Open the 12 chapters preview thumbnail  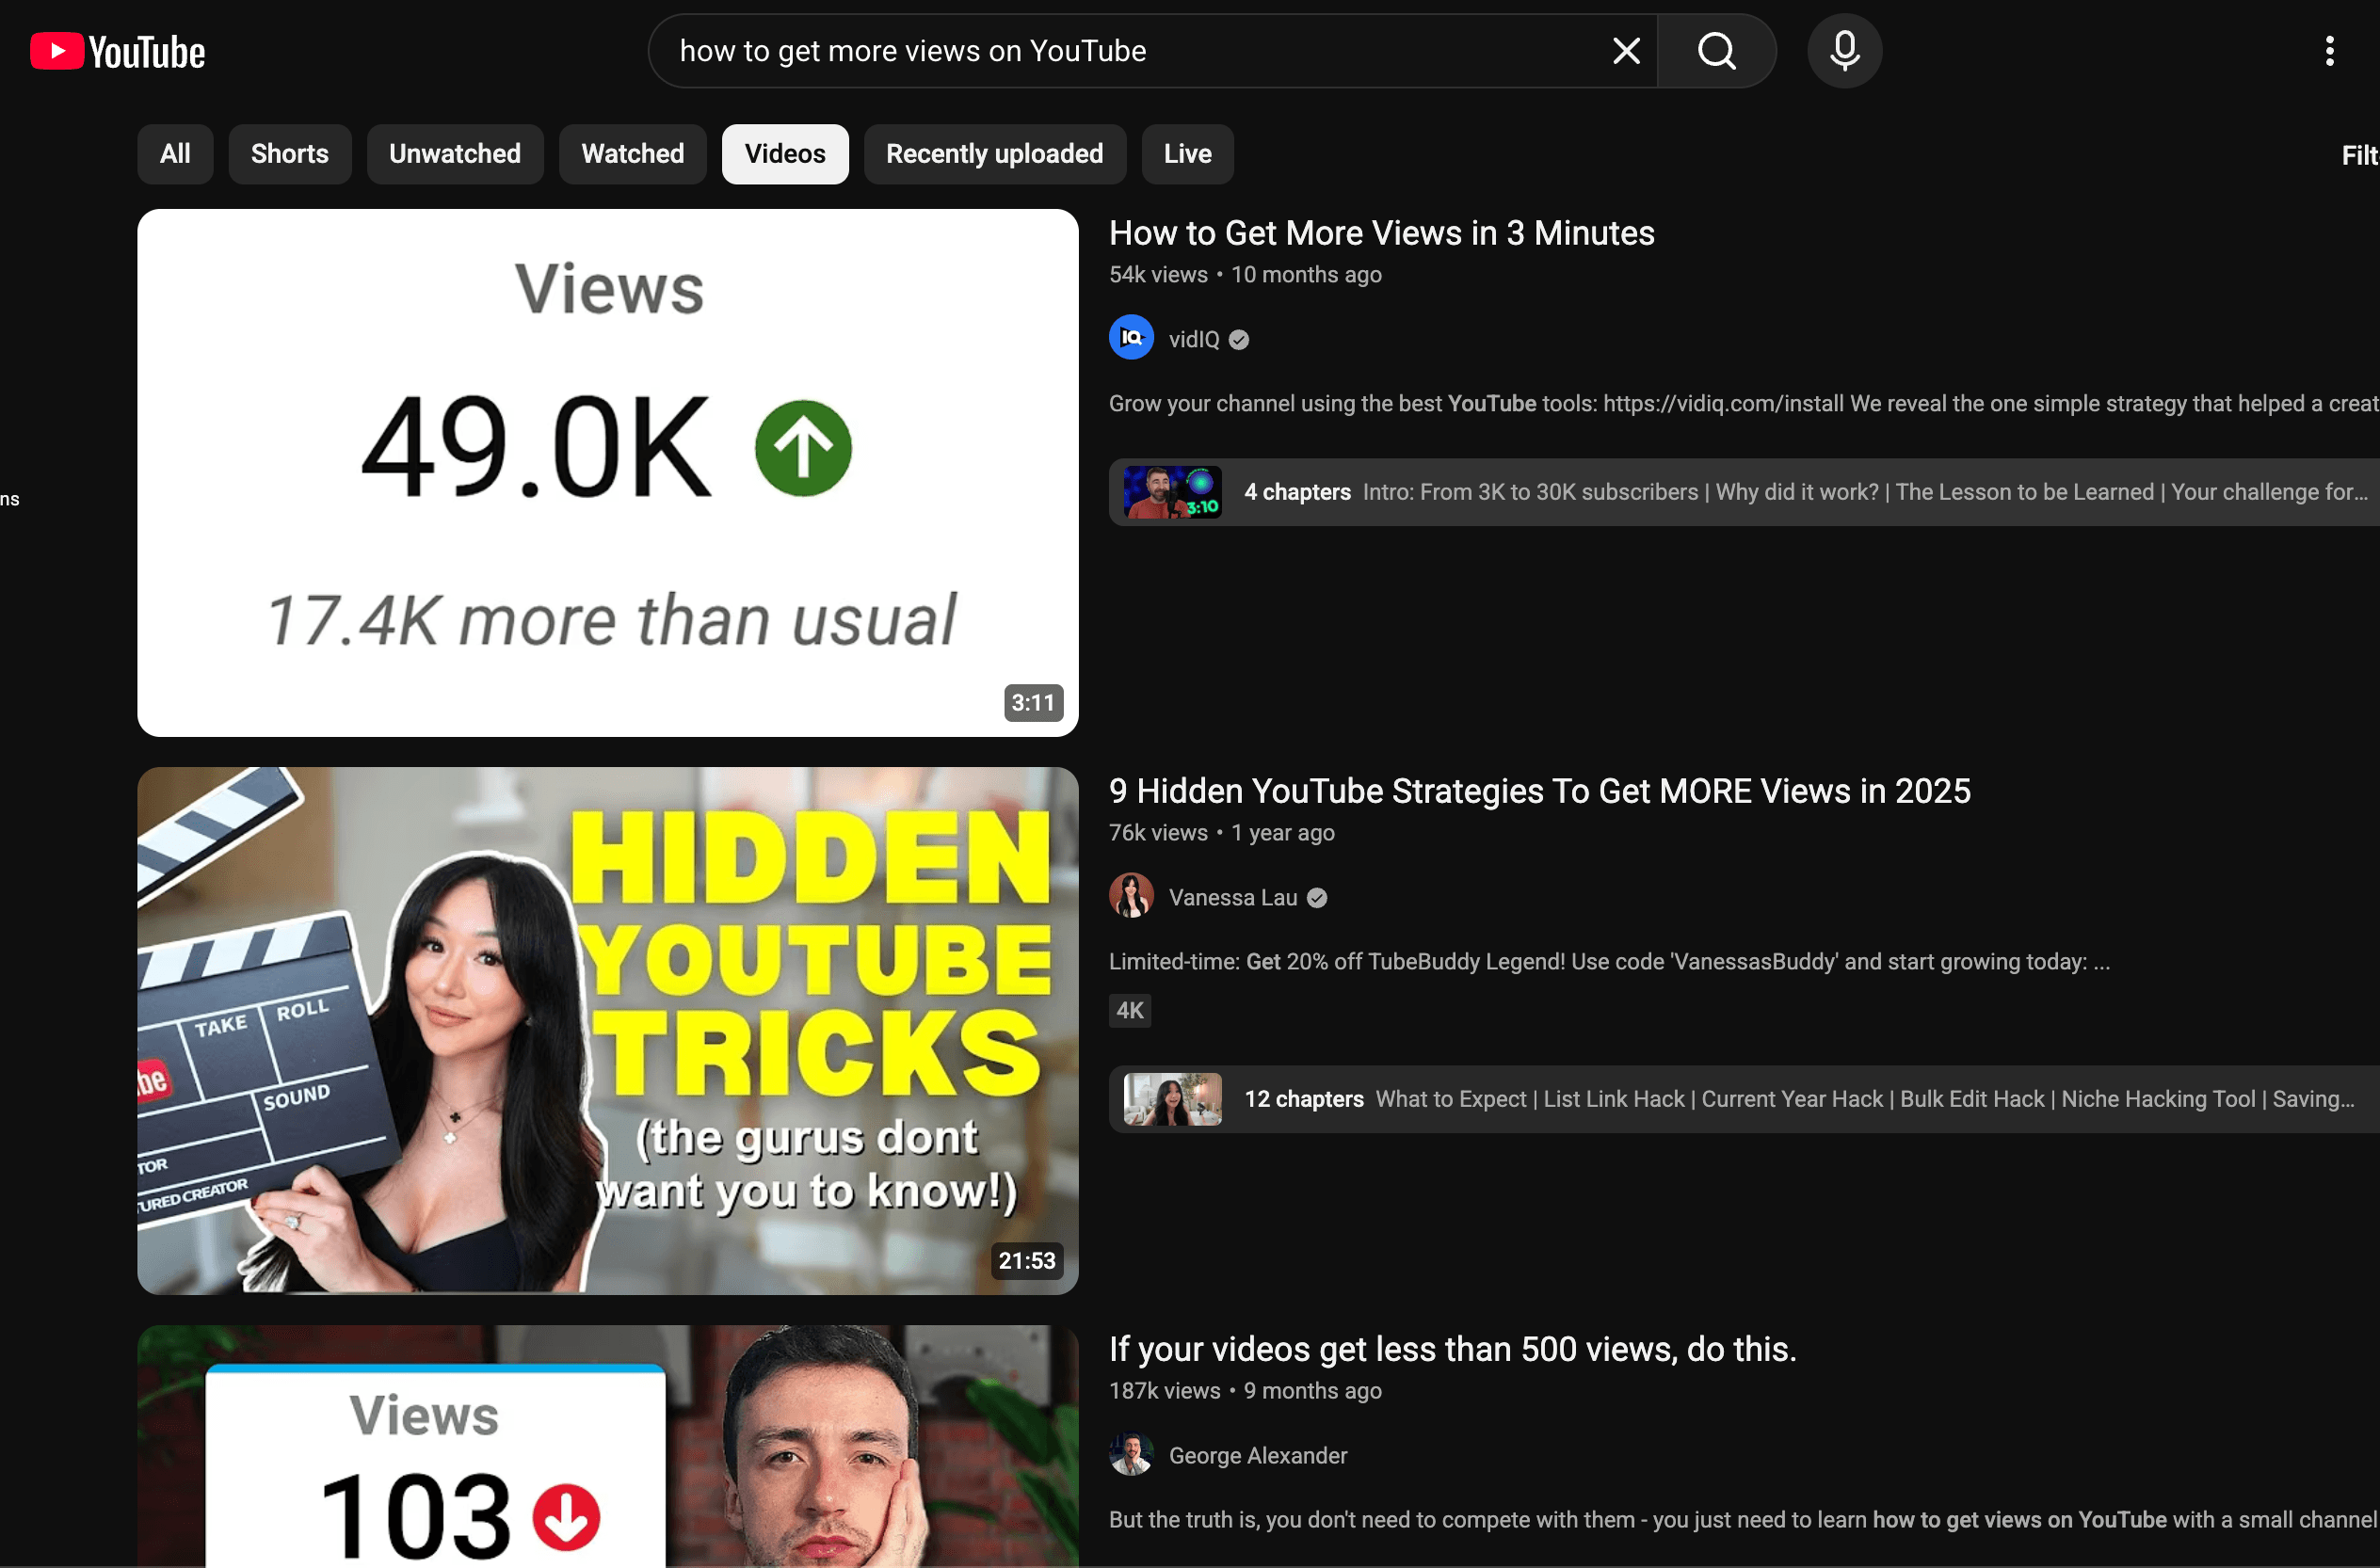(x=1172, y=1099)
